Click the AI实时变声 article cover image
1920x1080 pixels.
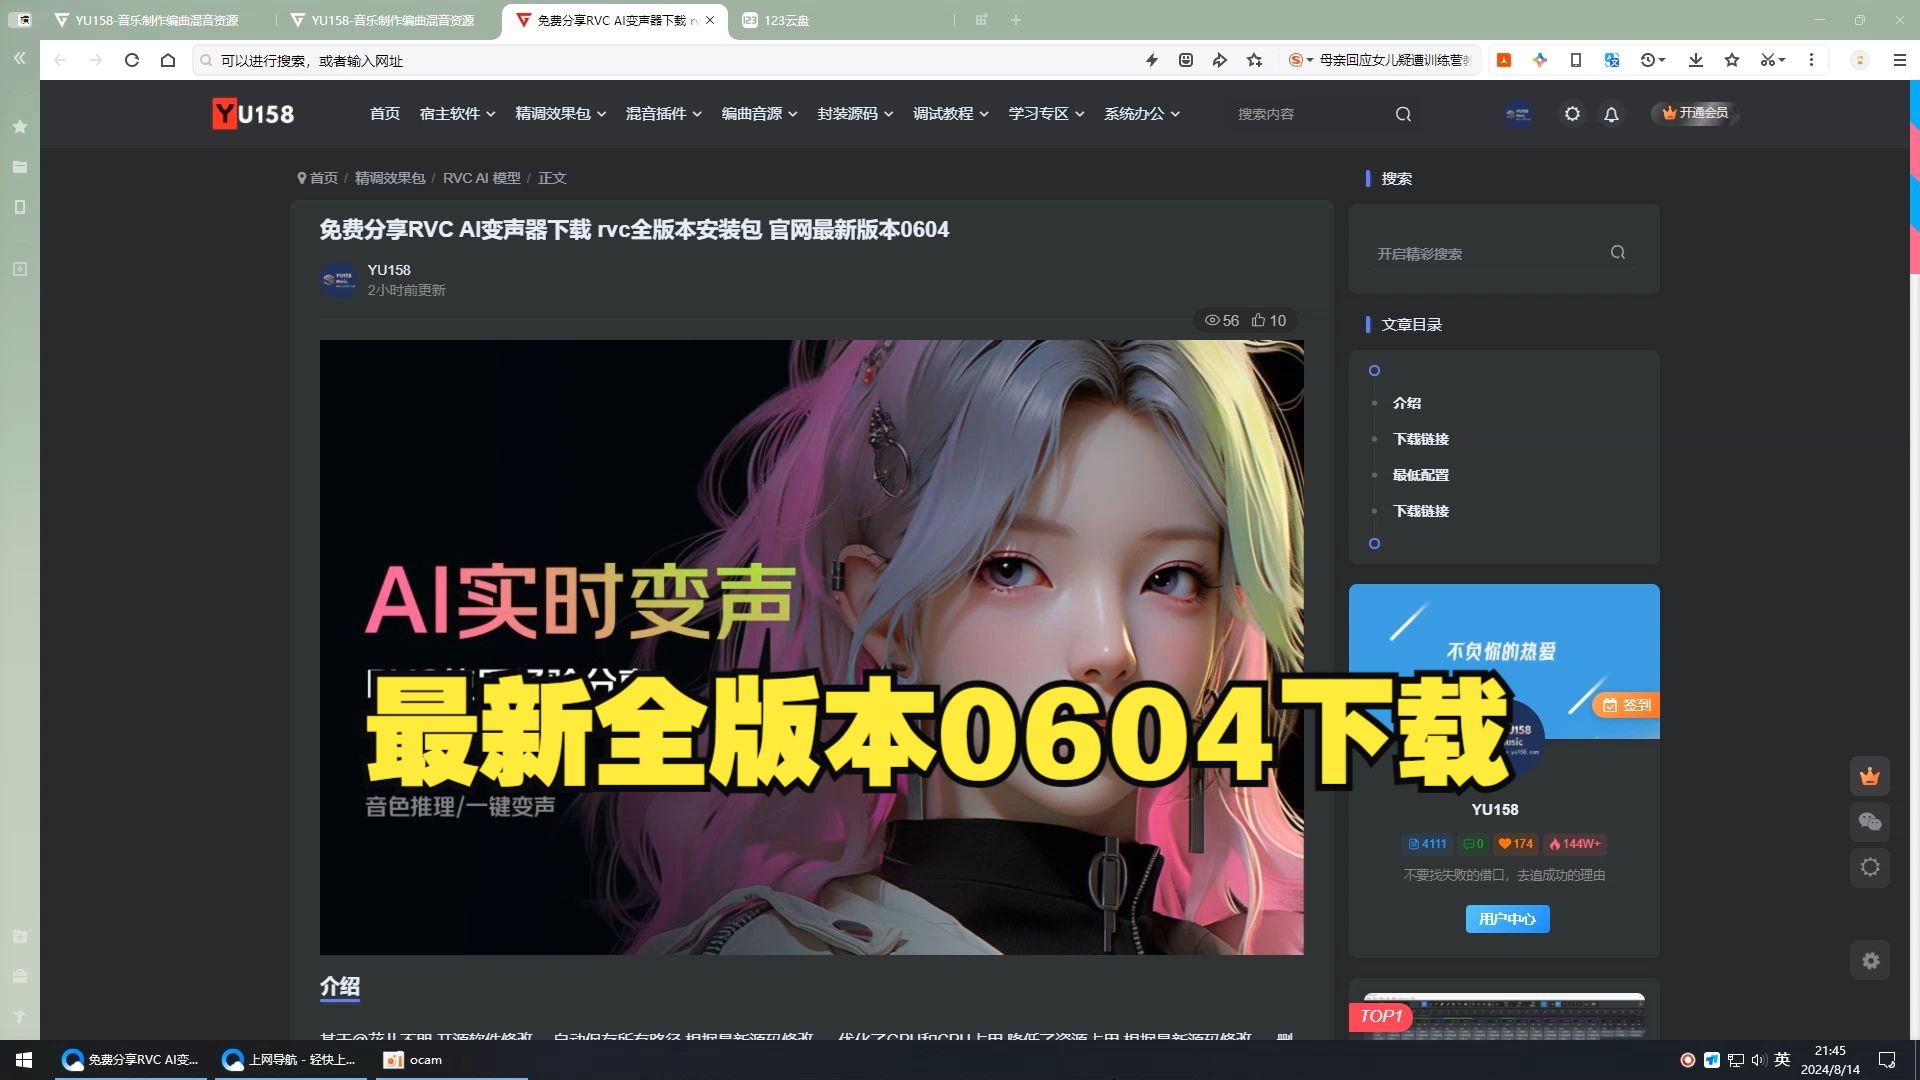pyautogui.click(x=811, y=647)
